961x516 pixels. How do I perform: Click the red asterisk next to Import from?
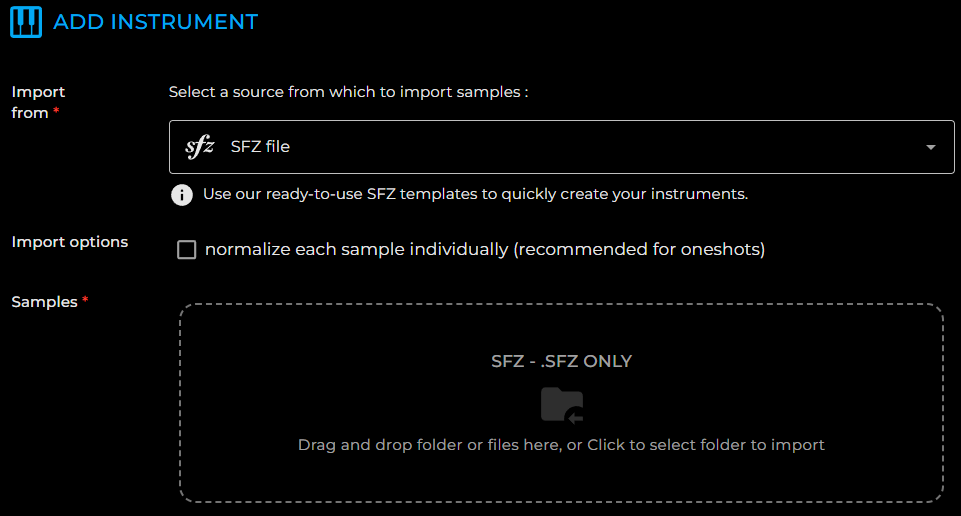coord(56,110)
